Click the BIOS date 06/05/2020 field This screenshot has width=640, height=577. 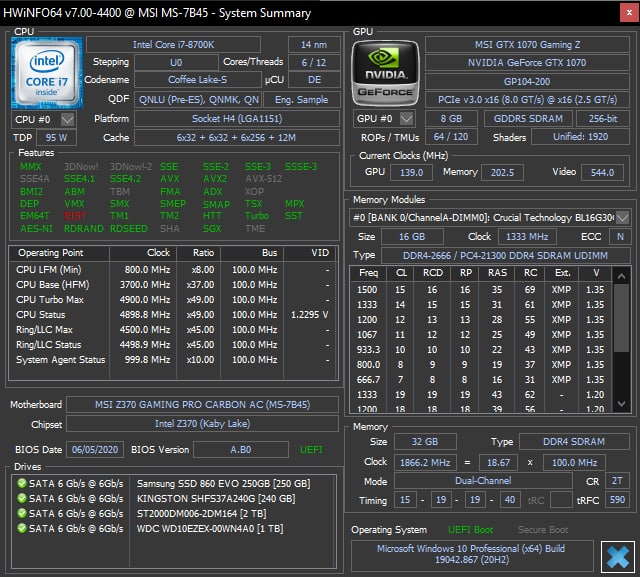pos(95,450)
